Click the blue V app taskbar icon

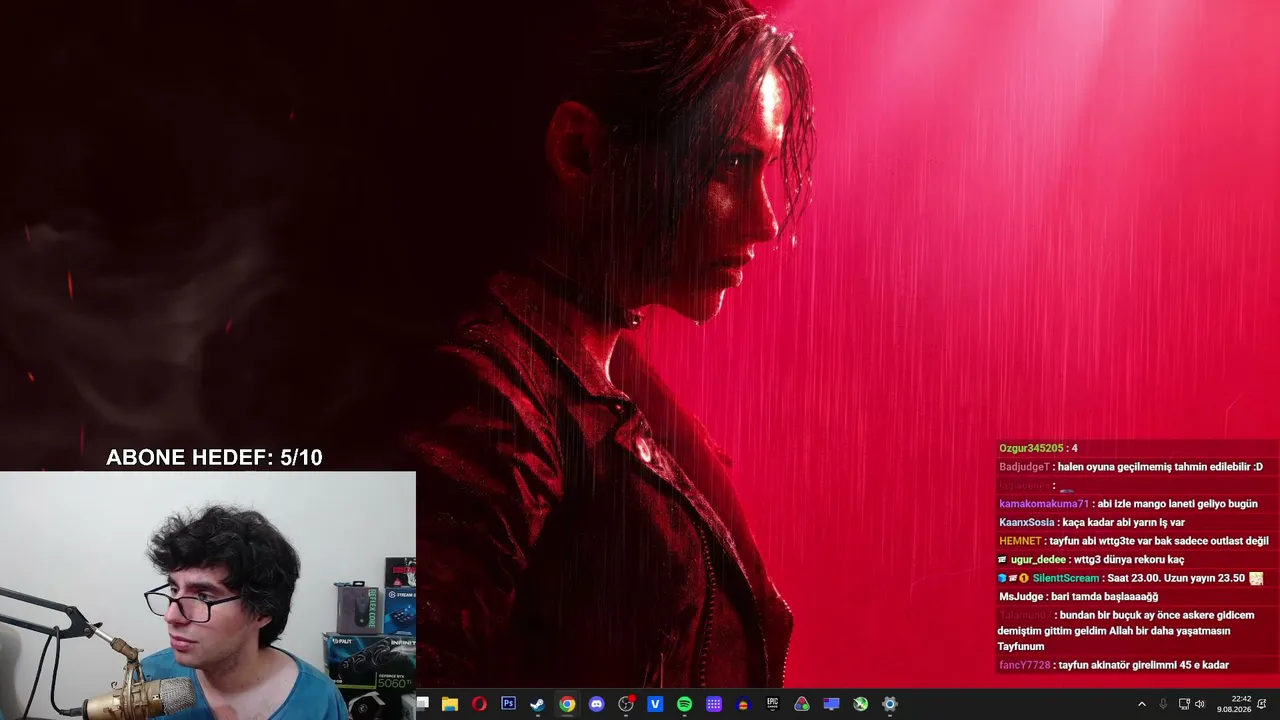coord(655,704)
